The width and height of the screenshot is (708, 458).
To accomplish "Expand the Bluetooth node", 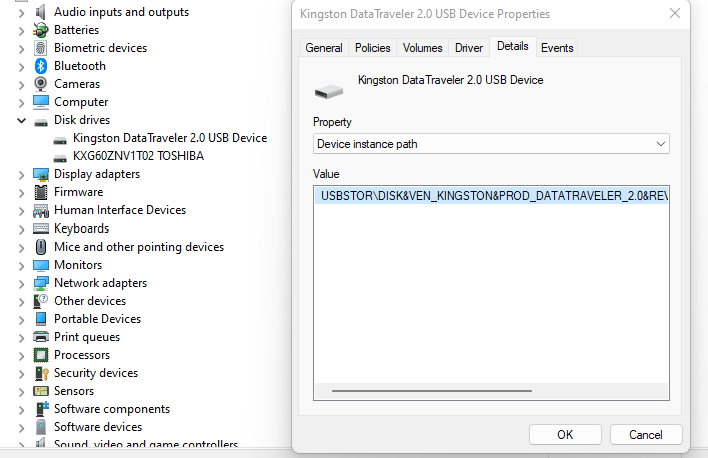I will tap(21, 67).
